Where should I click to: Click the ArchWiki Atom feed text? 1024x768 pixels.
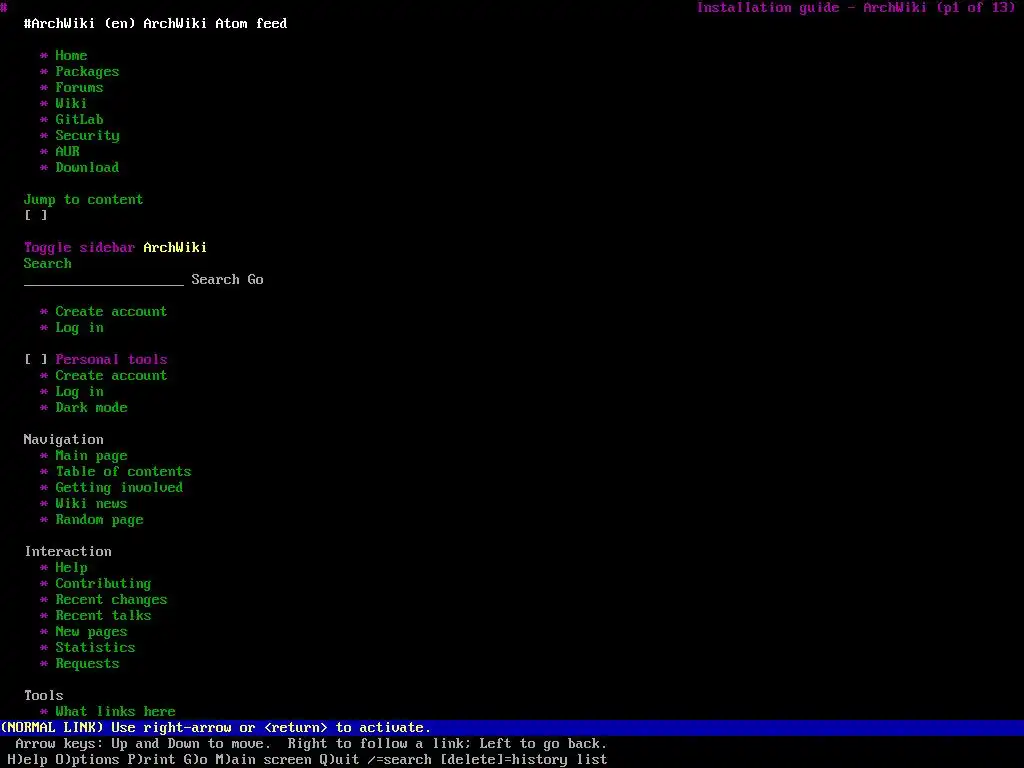coord(215,24)
